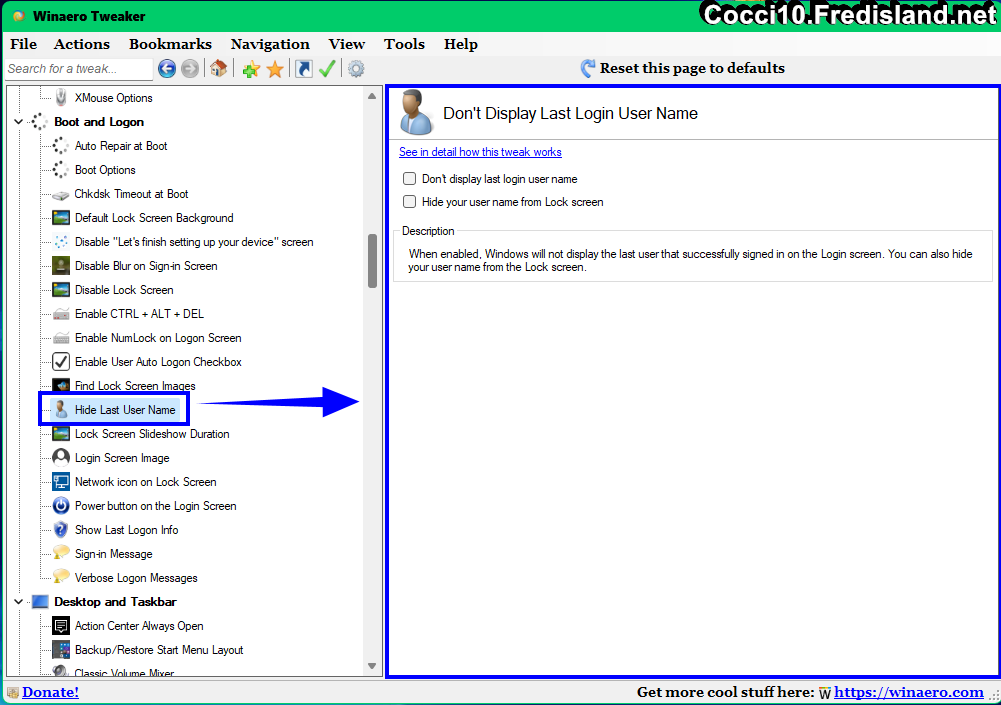Click the Login Screen Image avatar icon

click(x=61, y=458)
